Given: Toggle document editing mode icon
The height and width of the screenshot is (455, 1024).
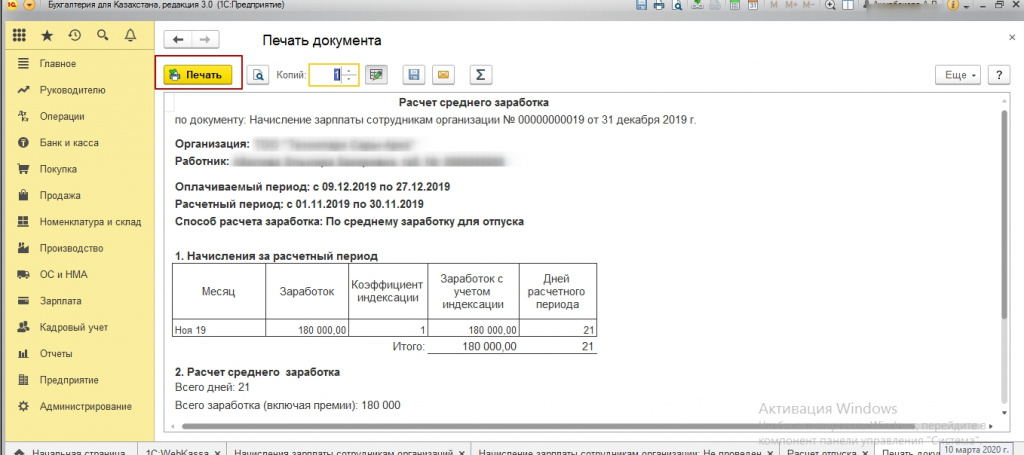Looking at the screenshot, I should 376,75.
